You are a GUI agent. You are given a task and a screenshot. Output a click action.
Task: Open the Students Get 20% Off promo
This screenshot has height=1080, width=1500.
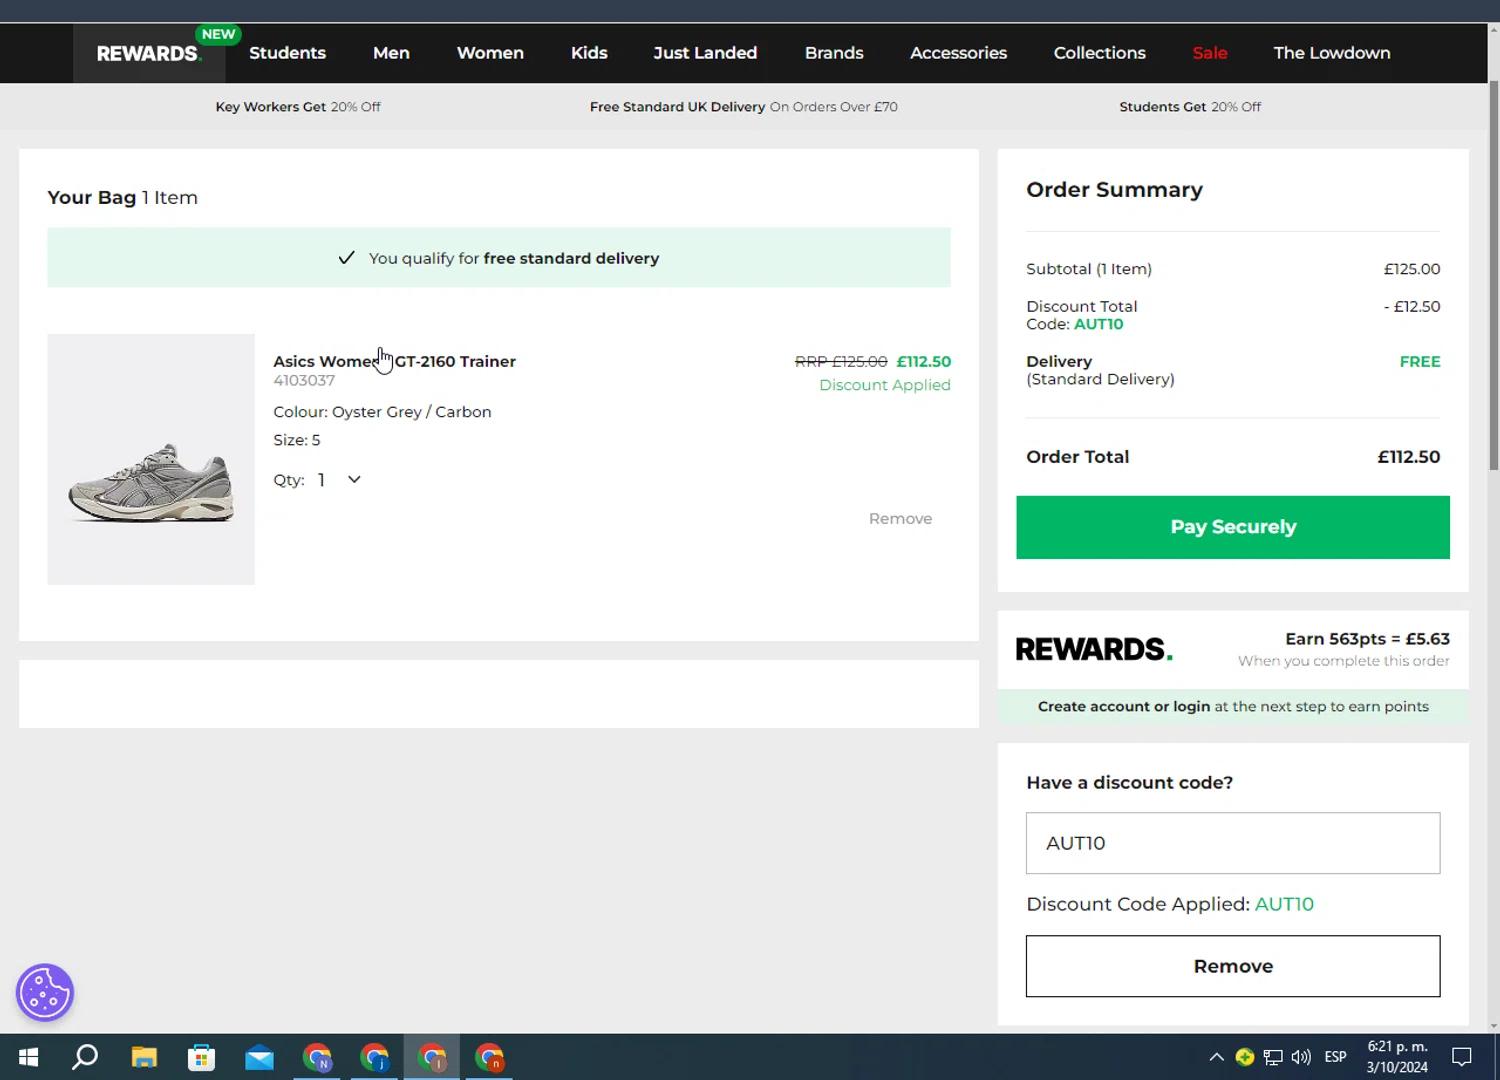click(x=1190, y=107)
